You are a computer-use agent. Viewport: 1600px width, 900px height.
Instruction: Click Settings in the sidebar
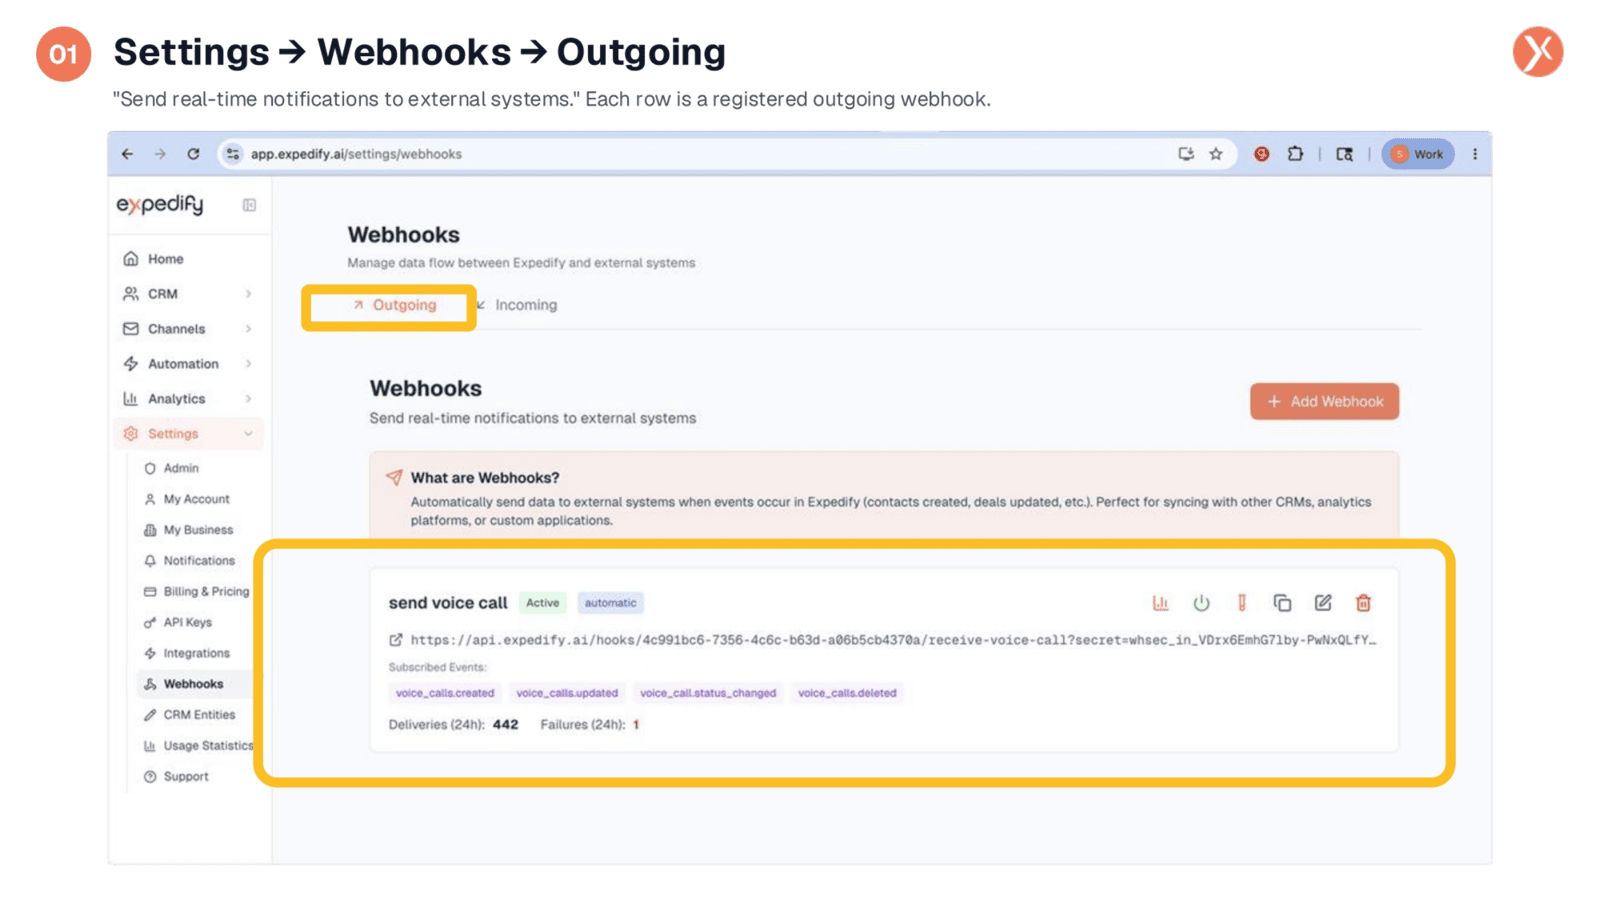[x=173, y=434]
